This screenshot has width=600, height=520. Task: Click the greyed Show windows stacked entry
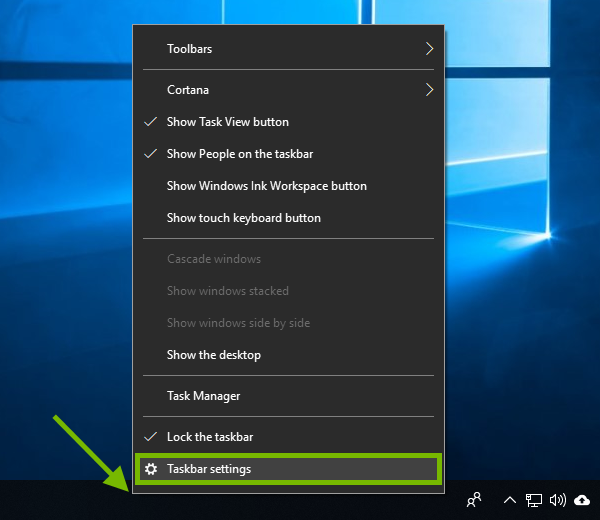click(289, 291)
